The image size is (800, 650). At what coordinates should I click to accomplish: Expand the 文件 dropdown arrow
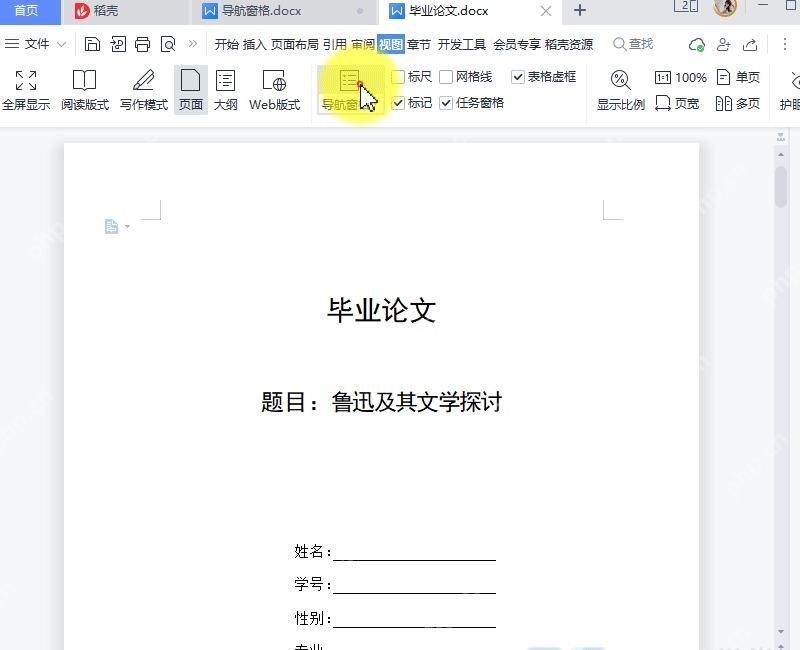click(61, 44)
